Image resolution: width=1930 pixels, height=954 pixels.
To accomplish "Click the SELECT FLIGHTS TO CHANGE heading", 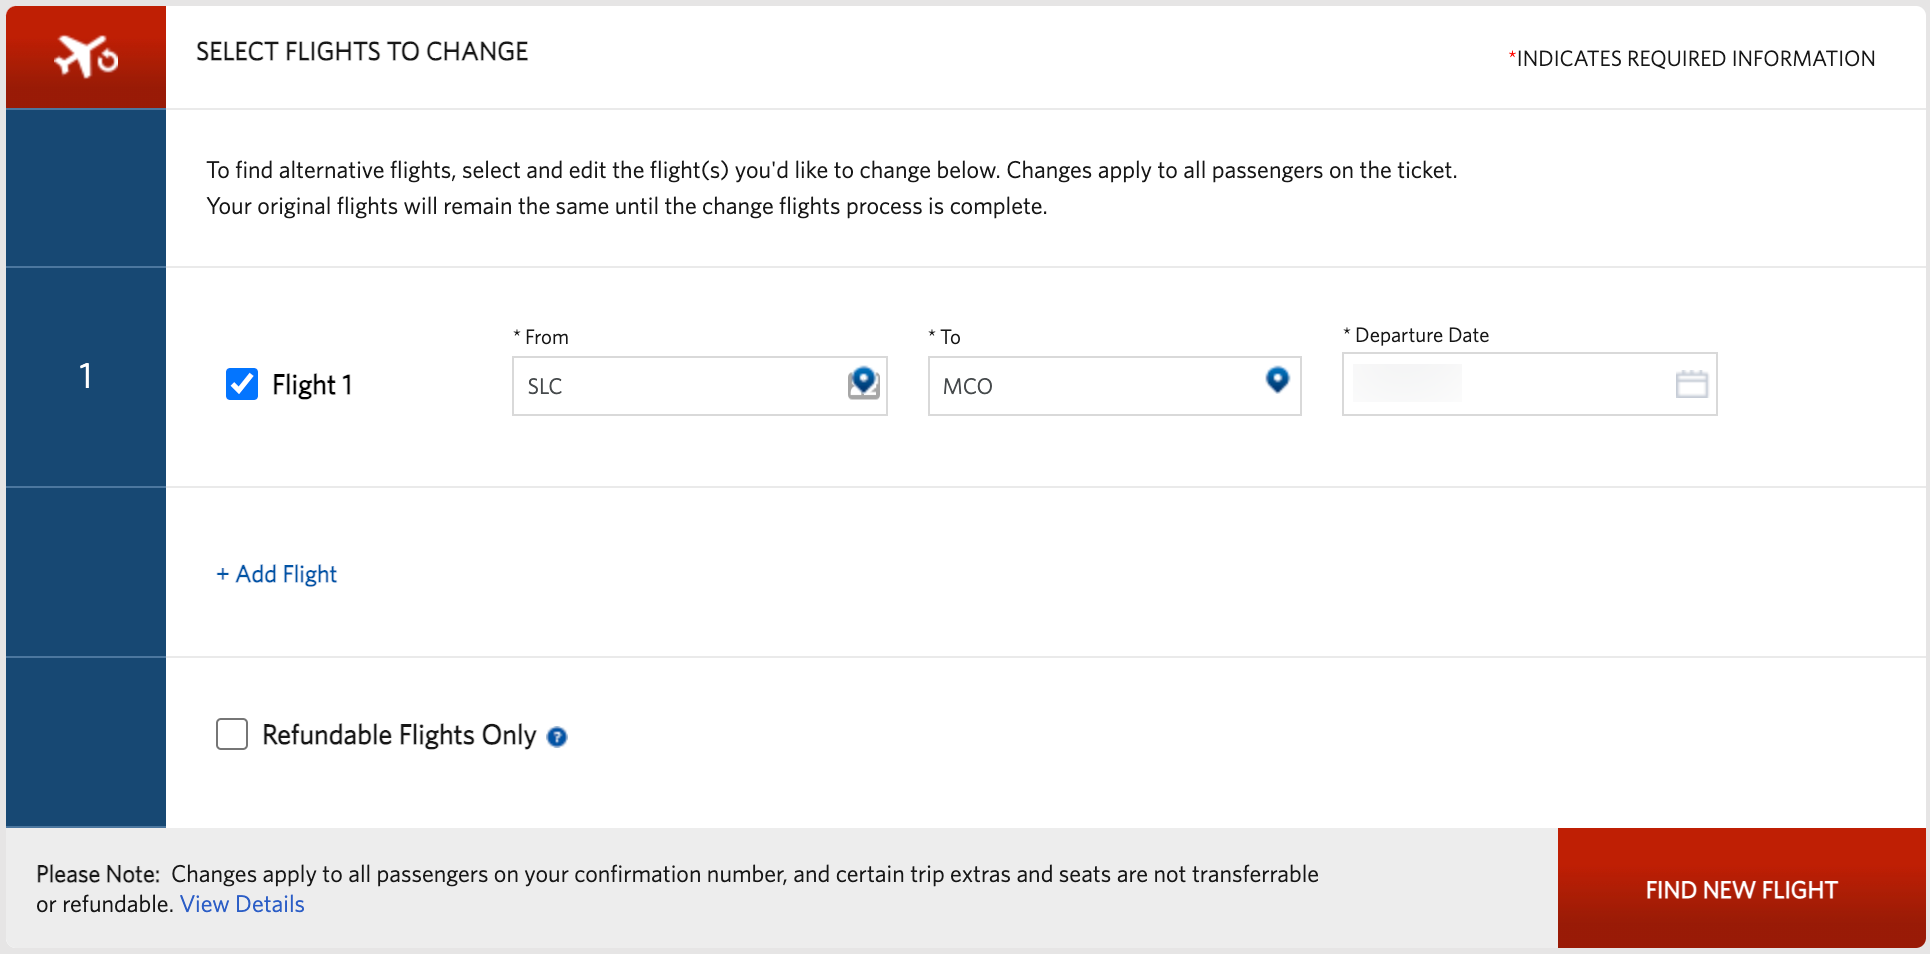I will pos(361,51).
